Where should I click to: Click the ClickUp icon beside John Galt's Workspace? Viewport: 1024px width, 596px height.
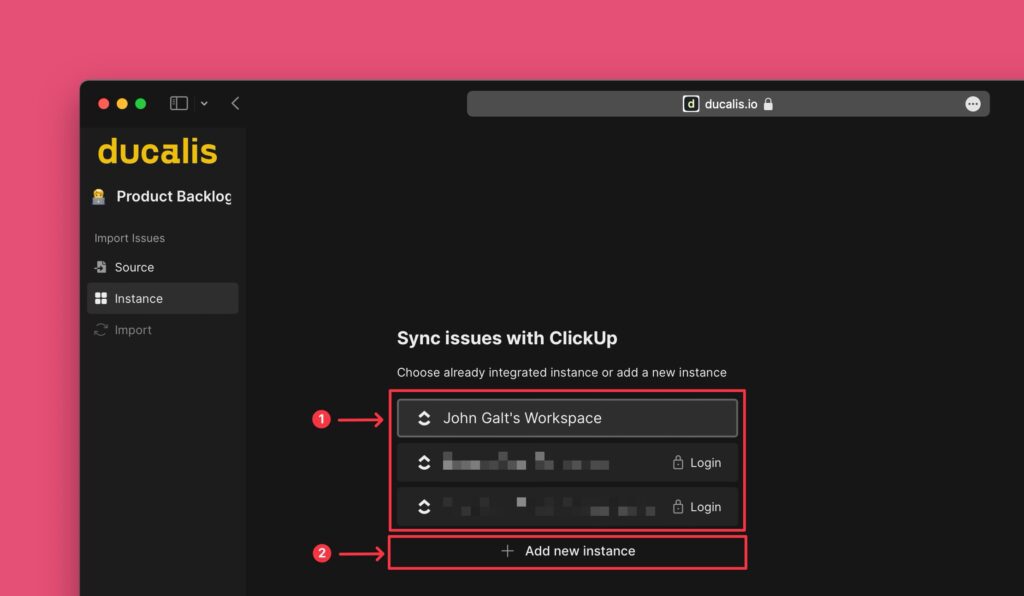423,418
